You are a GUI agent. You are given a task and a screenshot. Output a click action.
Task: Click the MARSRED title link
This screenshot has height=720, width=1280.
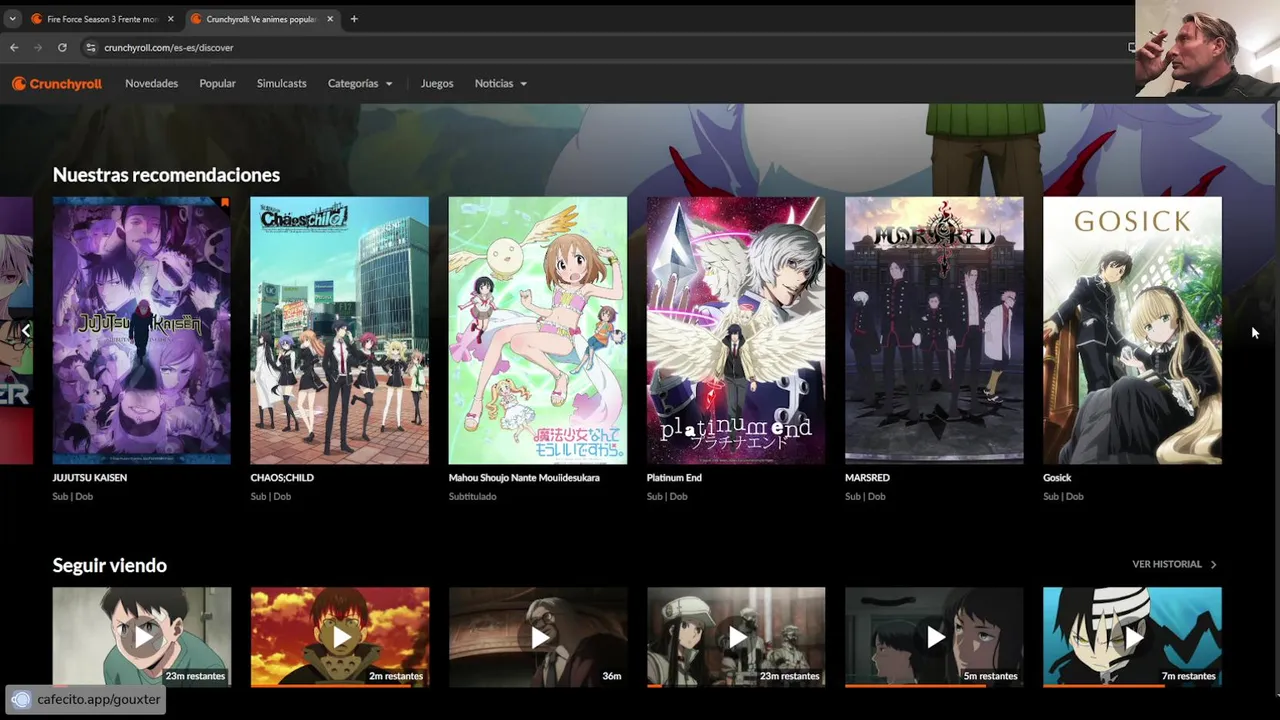tap(867, 478)
